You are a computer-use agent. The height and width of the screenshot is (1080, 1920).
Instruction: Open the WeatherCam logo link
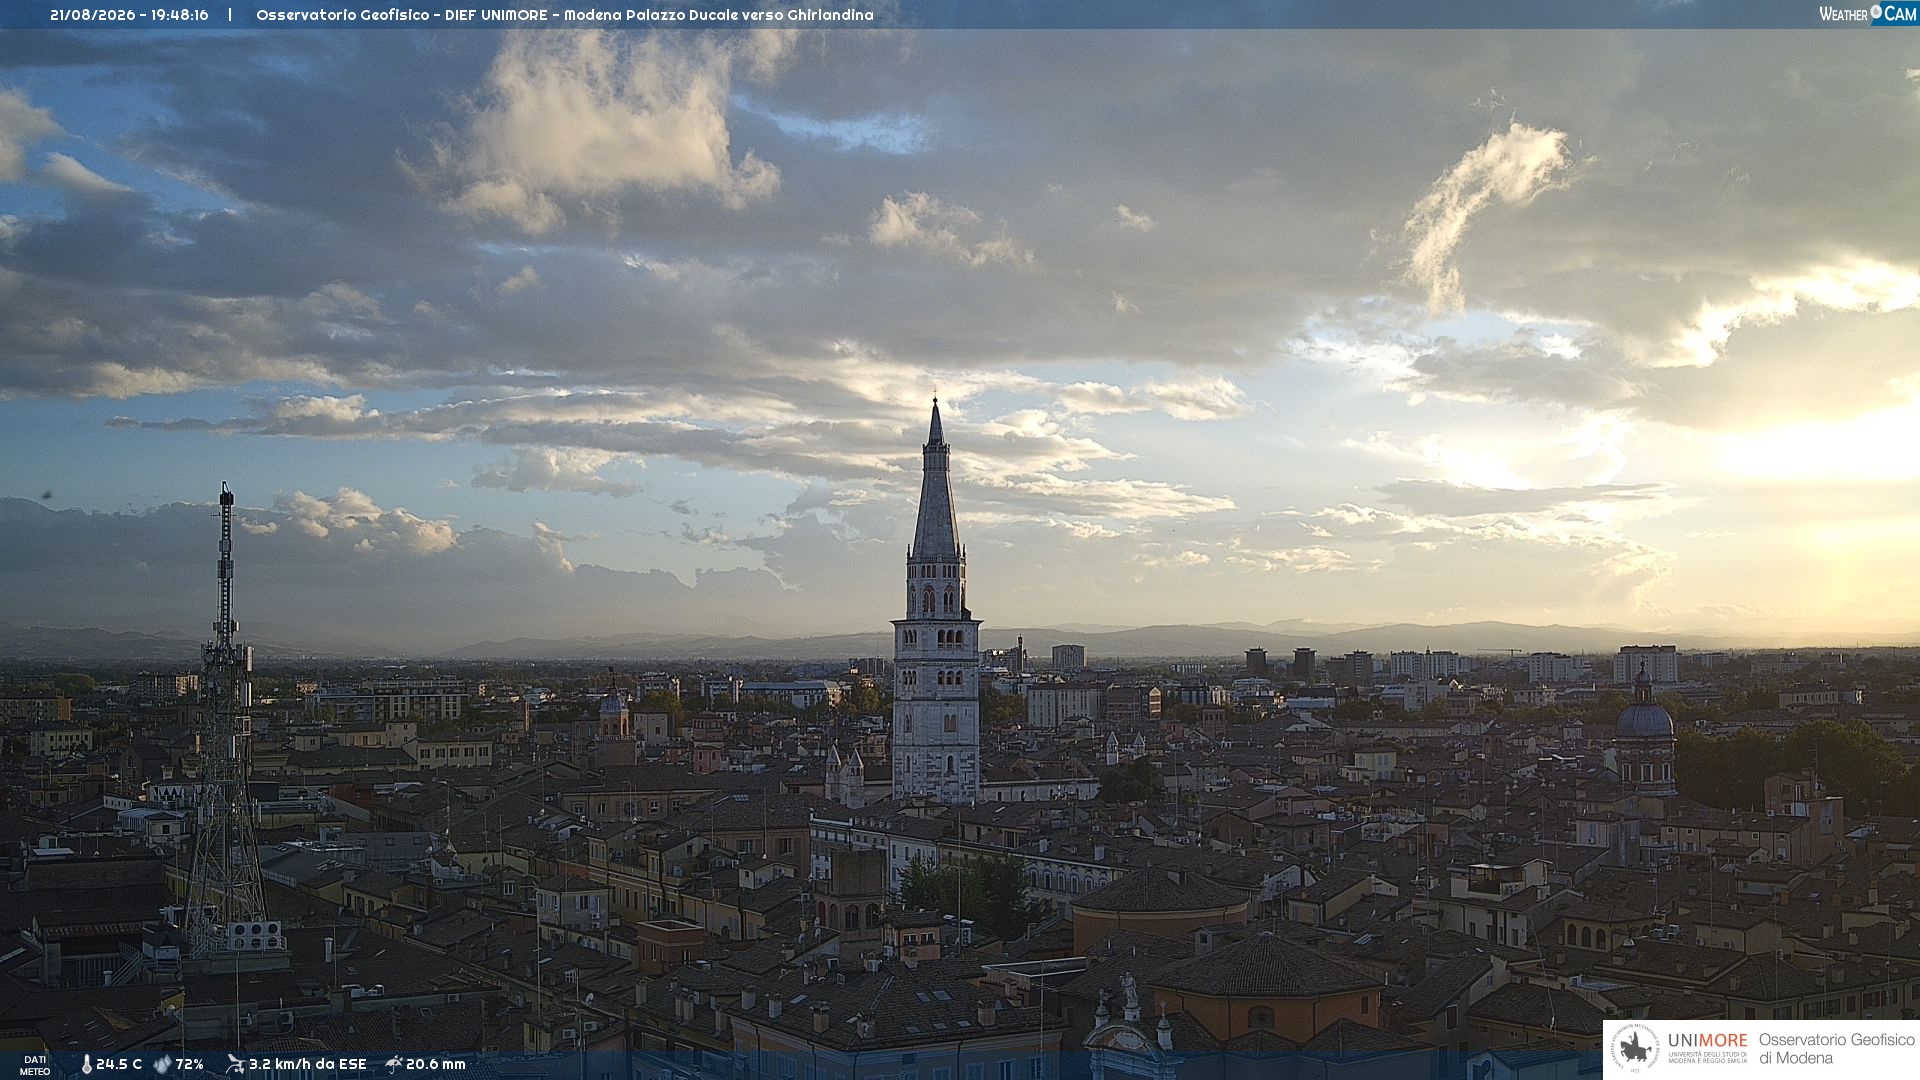tap(1868, 13)
